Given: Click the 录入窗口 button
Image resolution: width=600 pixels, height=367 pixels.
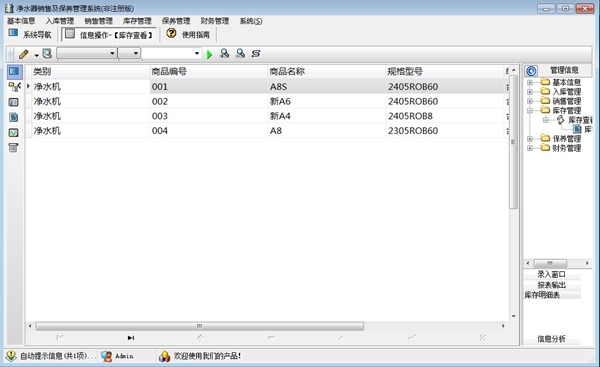Looking at the screenshot, I should coord(551,274).
